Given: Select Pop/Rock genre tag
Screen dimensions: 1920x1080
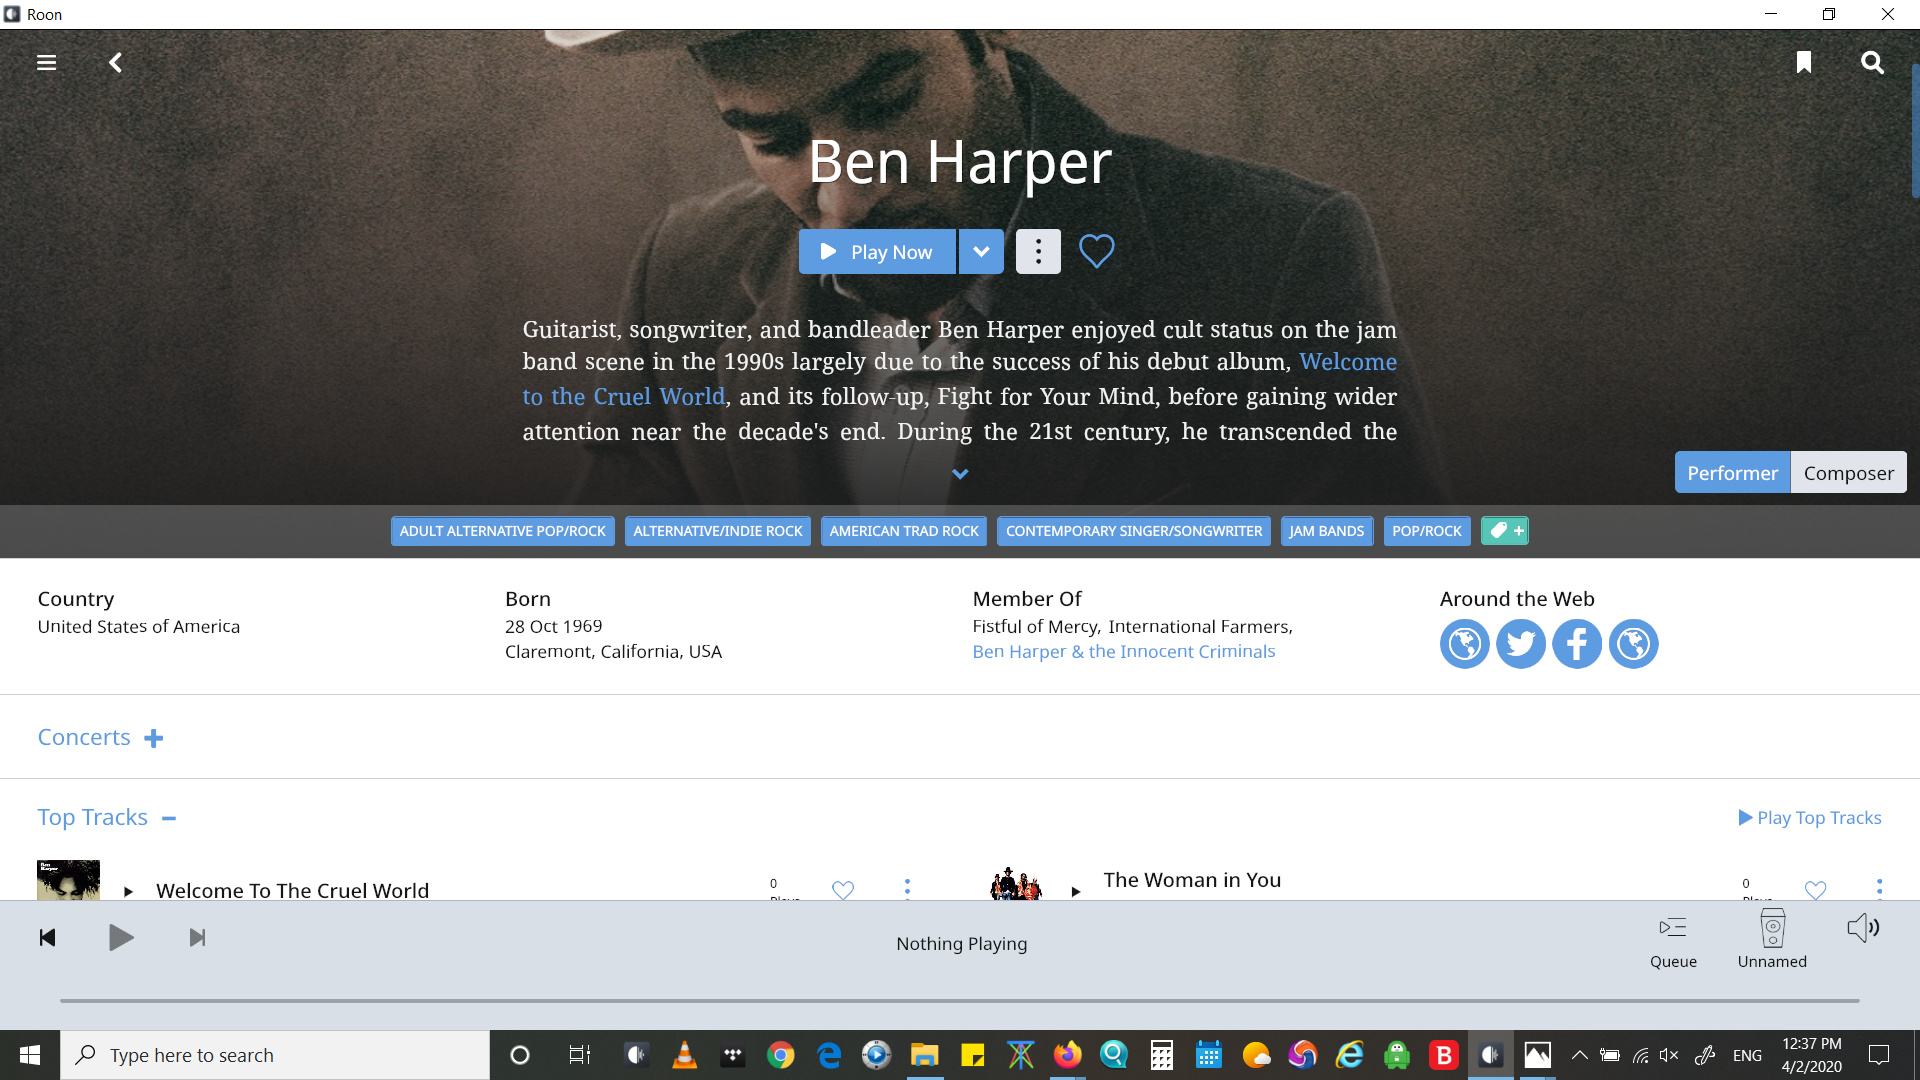Looking at the screenshot, I should pos(1427,531).
